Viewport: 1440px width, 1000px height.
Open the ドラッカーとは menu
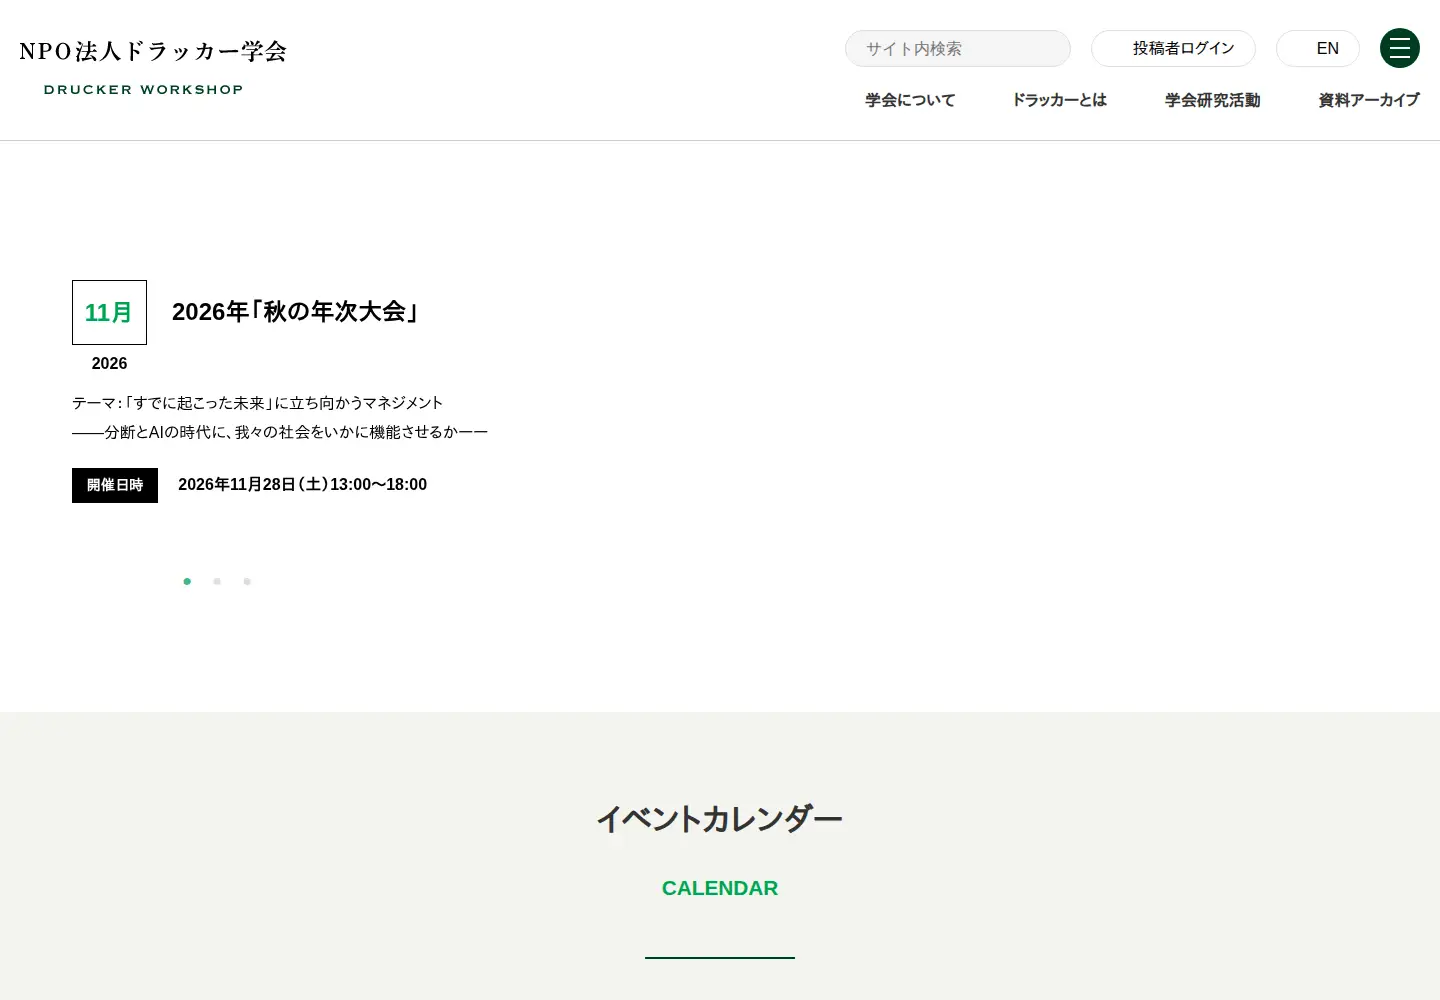(1060, 100)
